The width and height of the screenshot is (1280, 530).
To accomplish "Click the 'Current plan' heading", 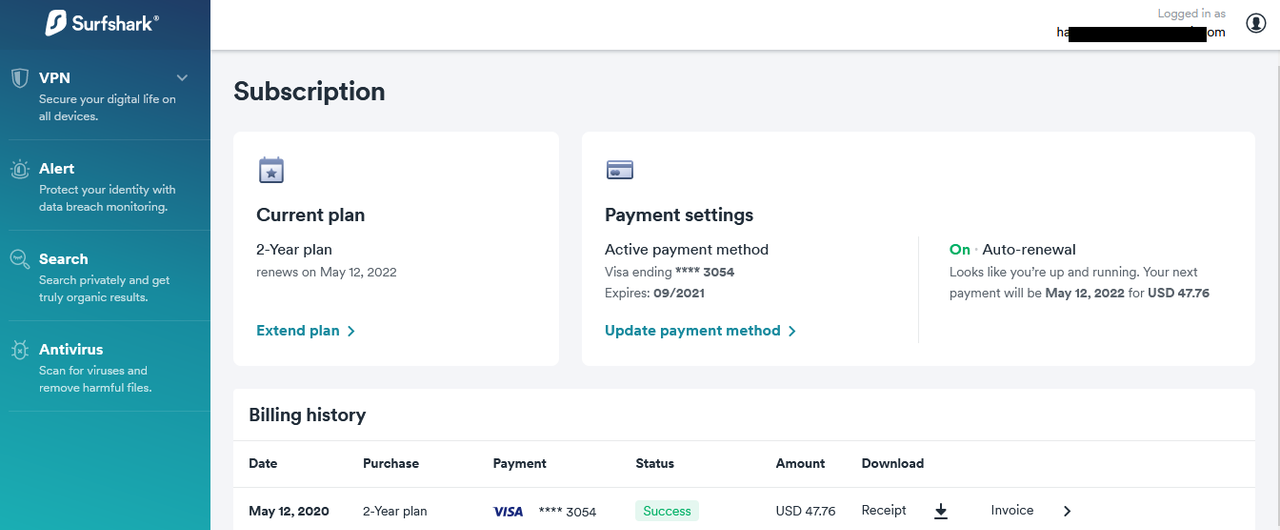I will 311,215.
